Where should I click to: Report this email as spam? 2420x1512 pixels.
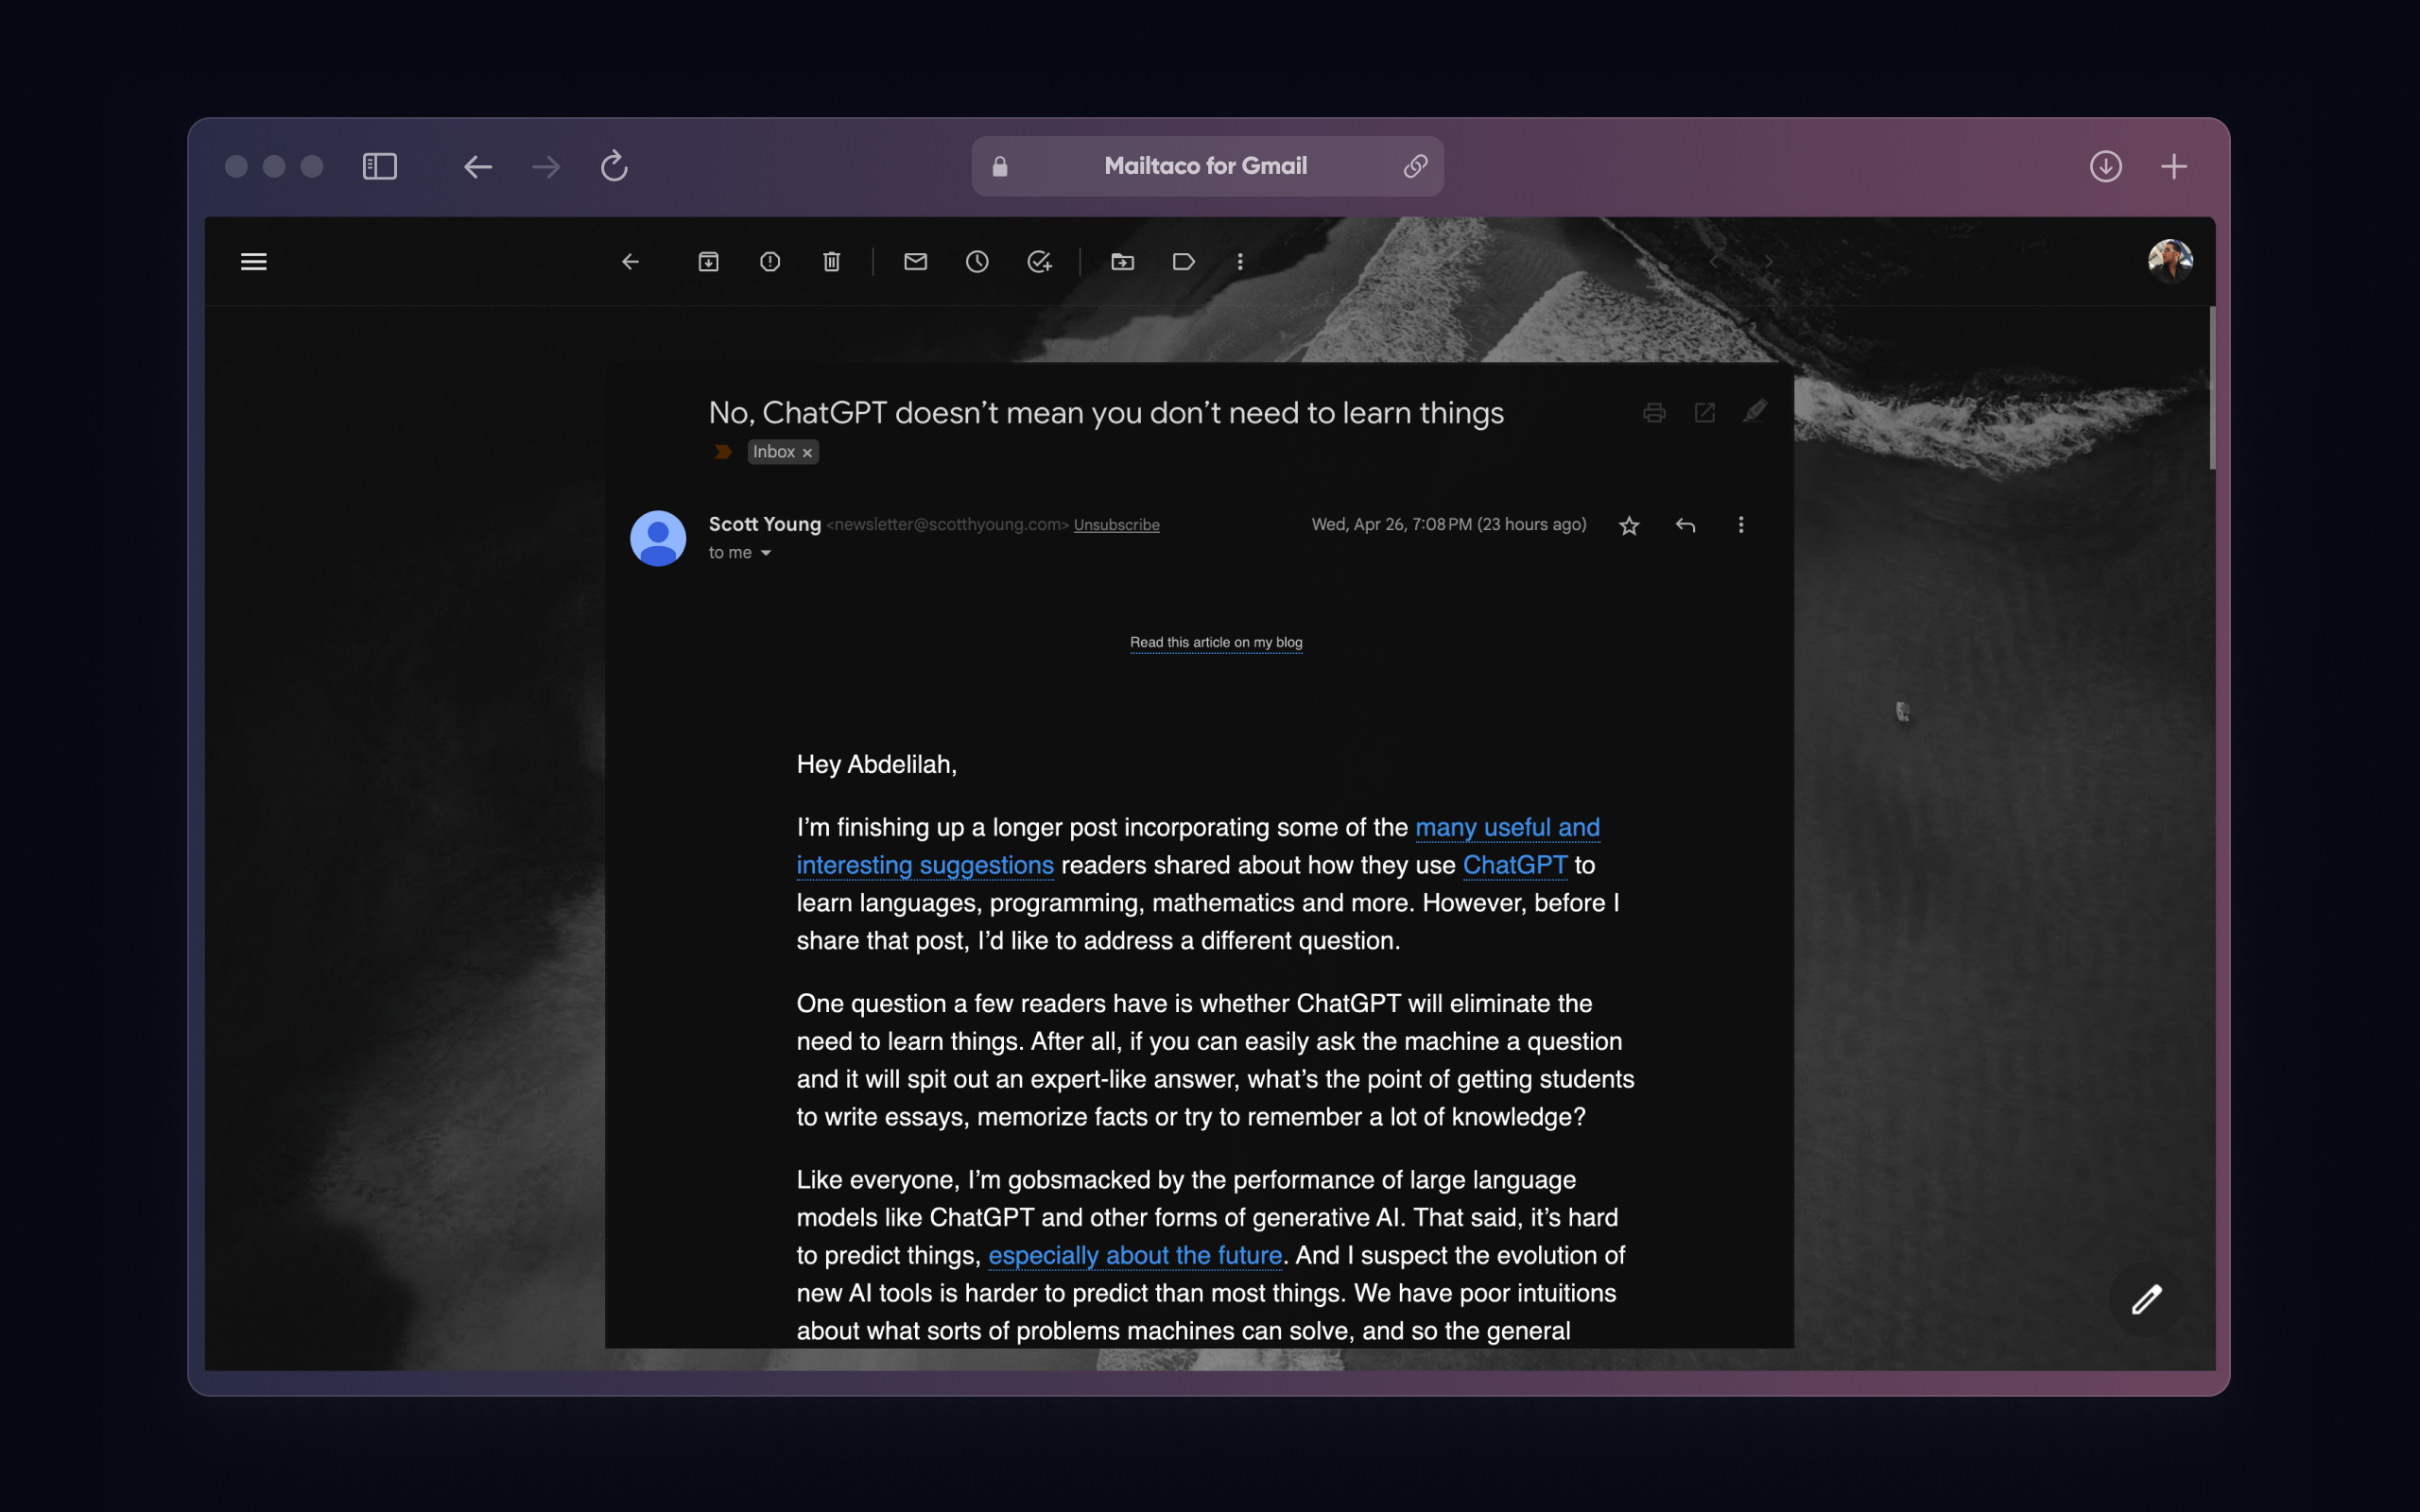tap(770, 262)
